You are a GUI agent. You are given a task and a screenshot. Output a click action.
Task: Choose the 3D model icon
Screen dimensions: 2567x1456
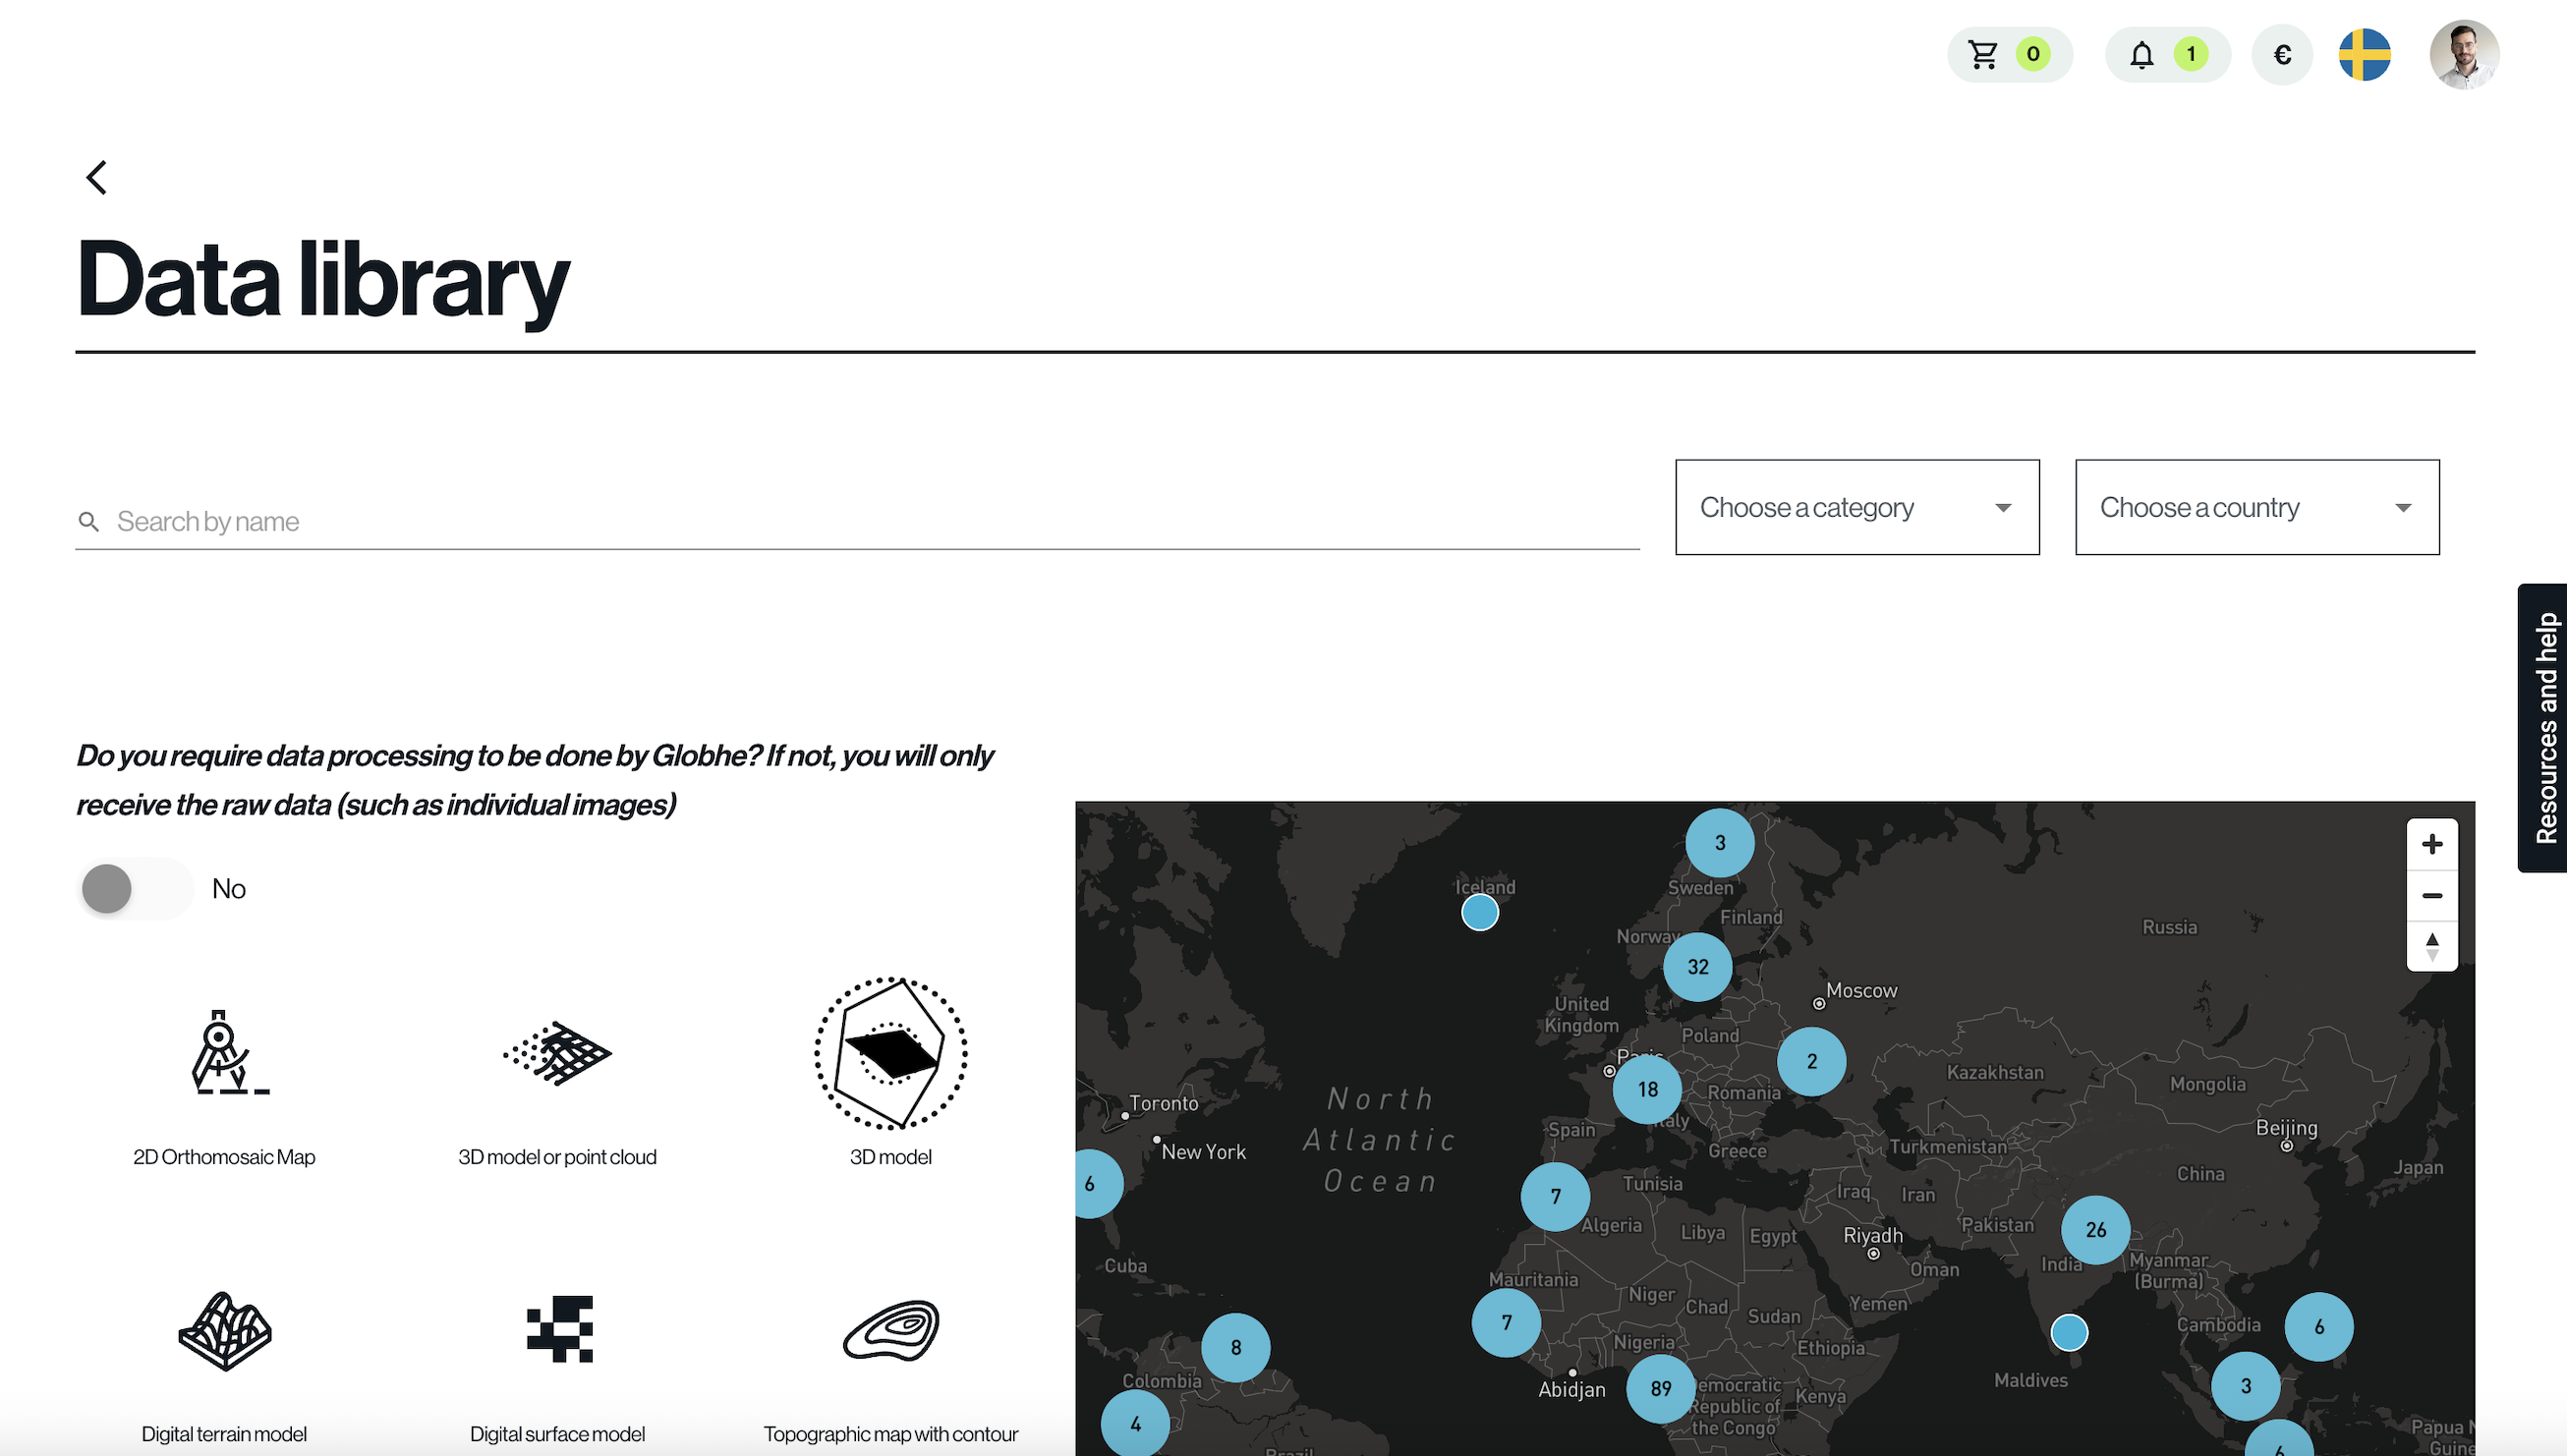click(890, 1054)
